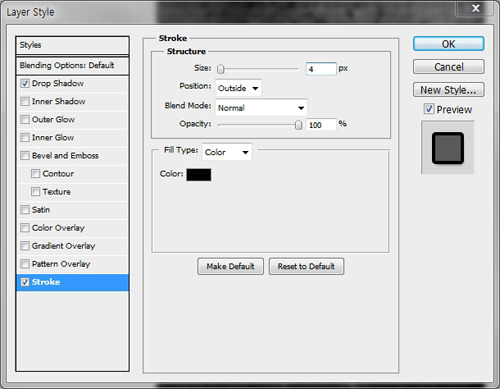Focus the Opacity input field showing 100
Image resolution: width=500 pixels, height=389 pixels.
point(321,125)
